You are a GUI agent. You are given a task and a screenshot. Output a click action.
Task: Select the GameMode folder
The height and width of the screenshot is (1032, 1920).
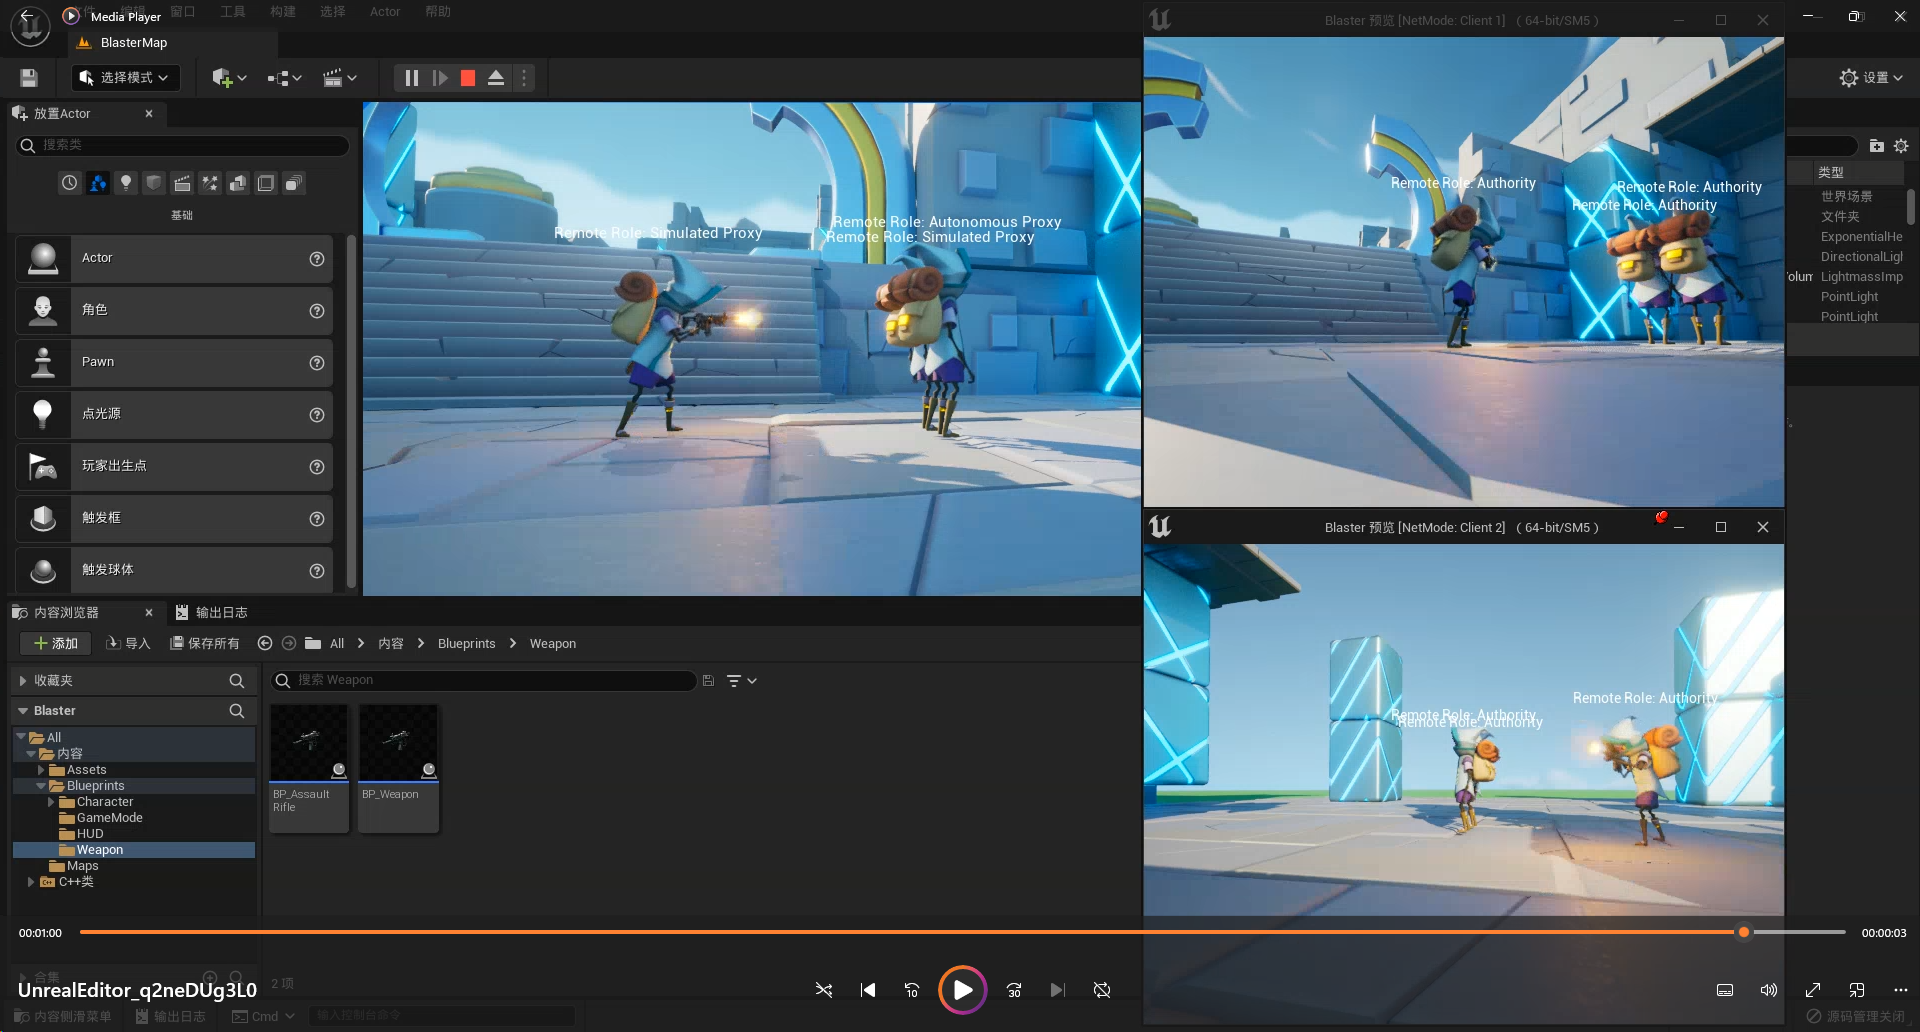point(109,818)
